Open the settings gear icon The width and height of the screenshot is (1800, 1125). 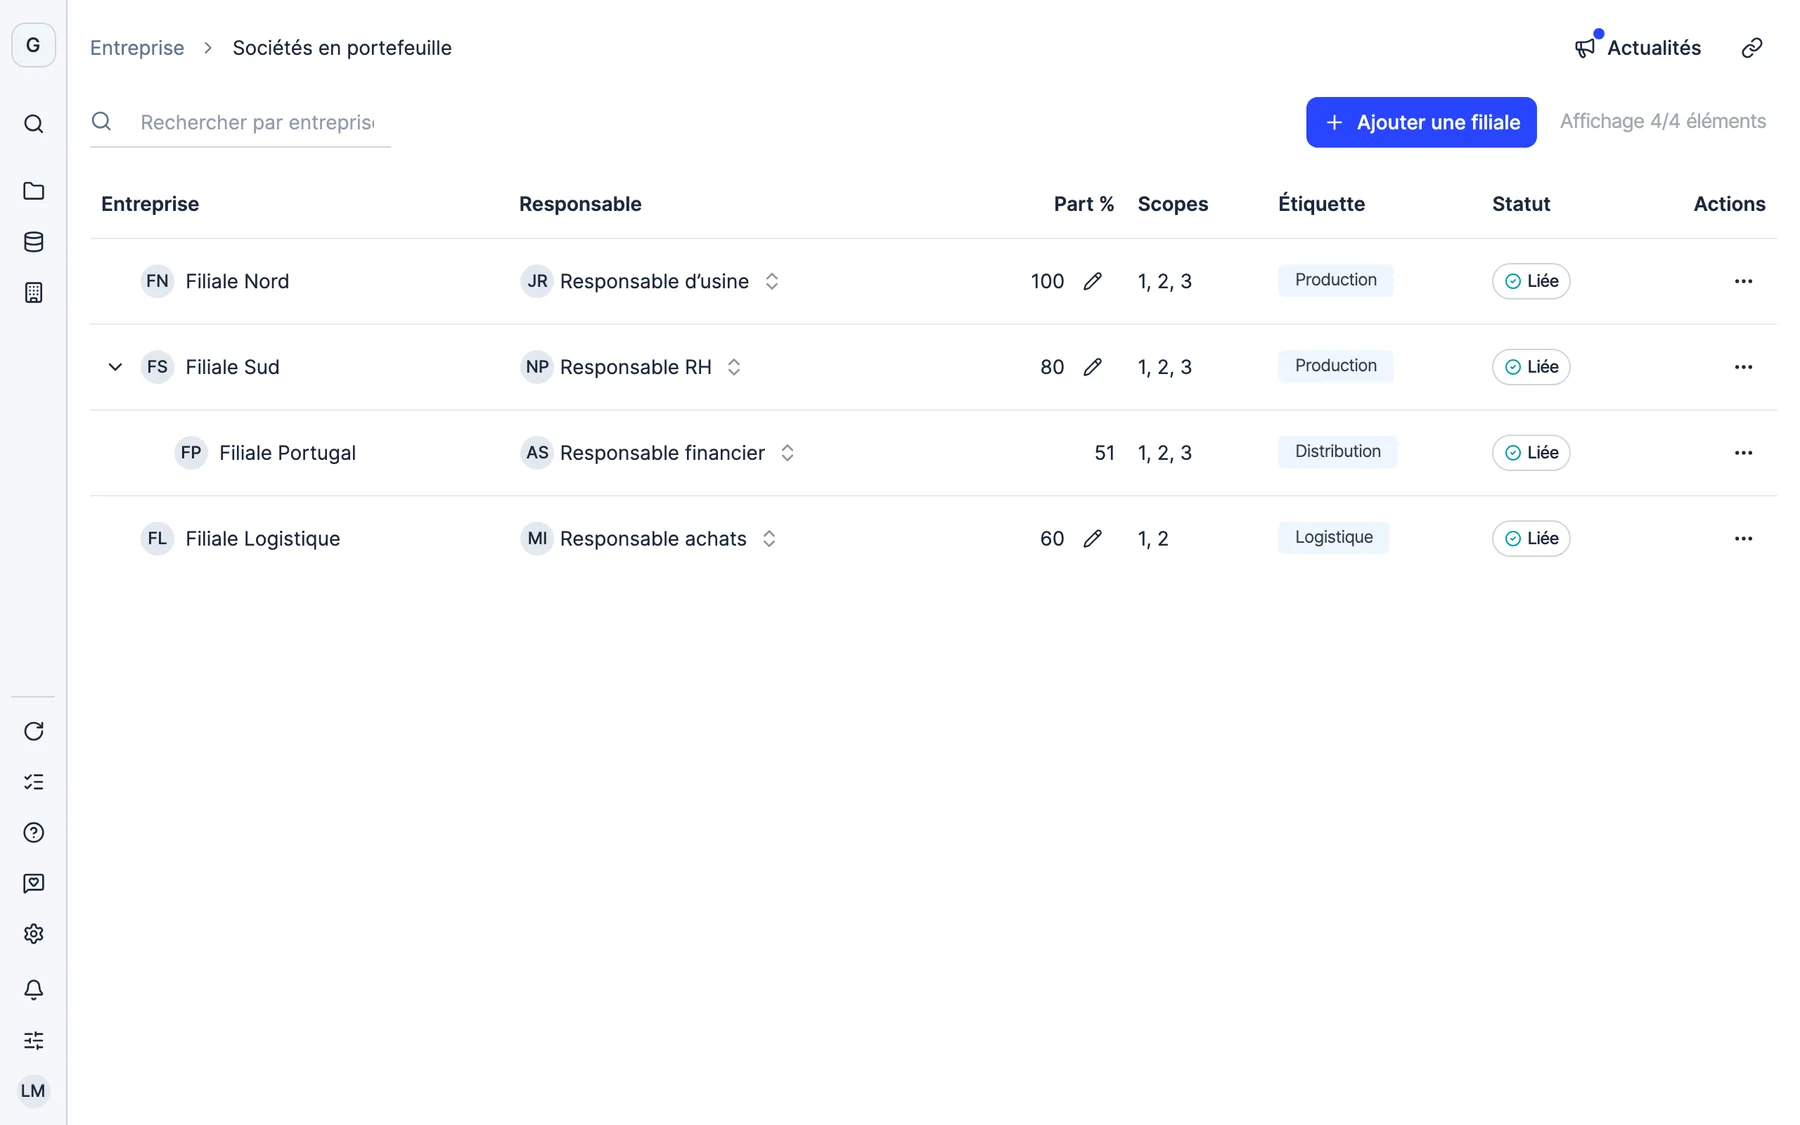[x=33, y=934]
